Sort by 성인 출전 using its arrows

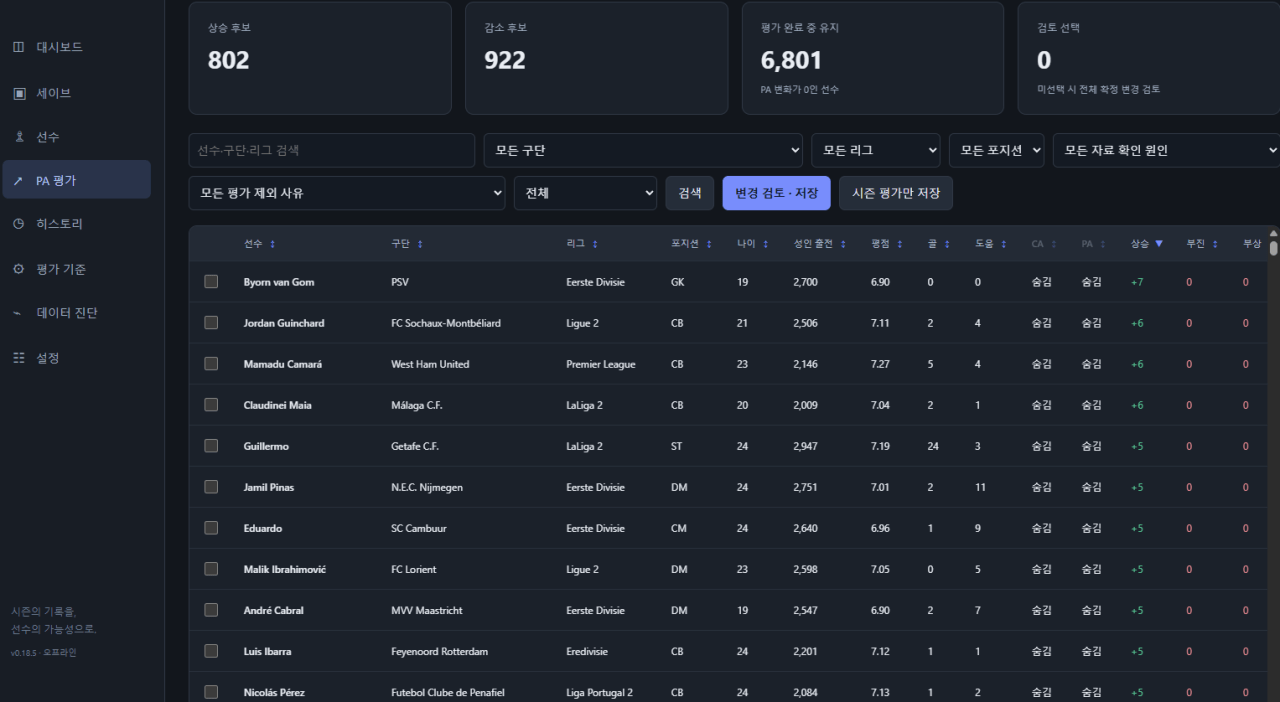pyautogui.click(x=843, y=244)
